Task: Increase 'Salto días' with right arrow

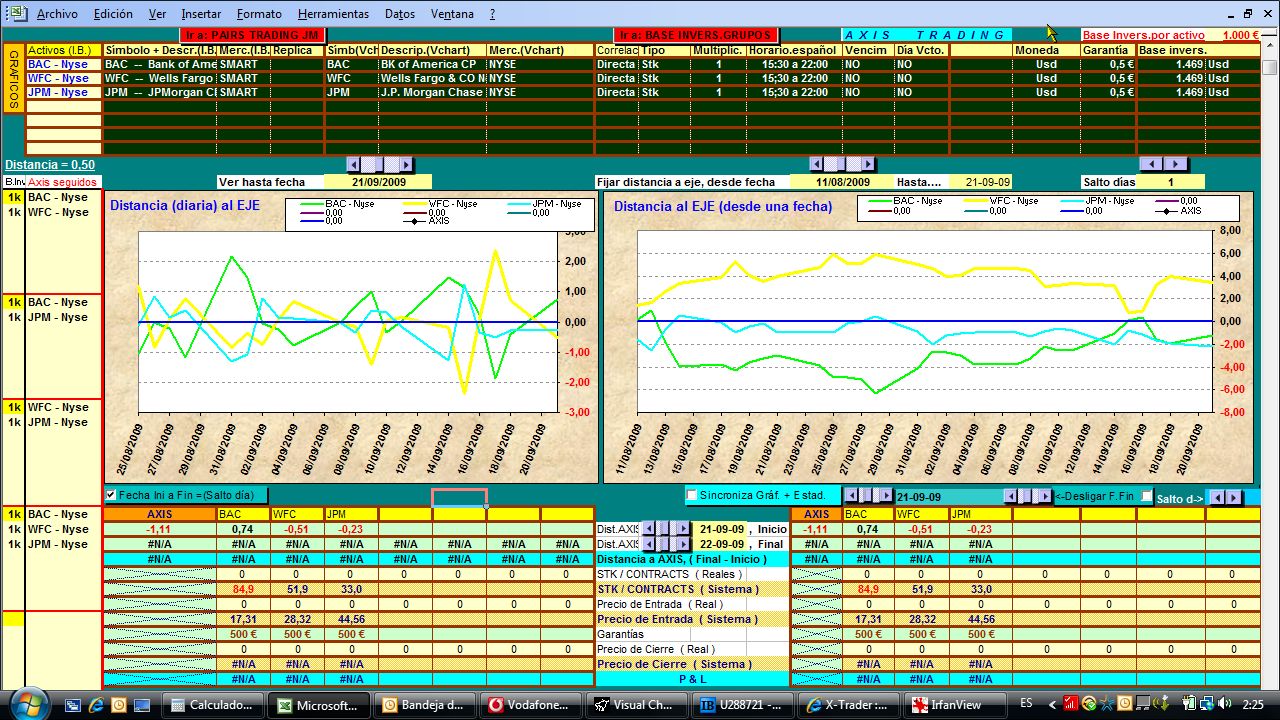Action: (x=1176, y=164)
